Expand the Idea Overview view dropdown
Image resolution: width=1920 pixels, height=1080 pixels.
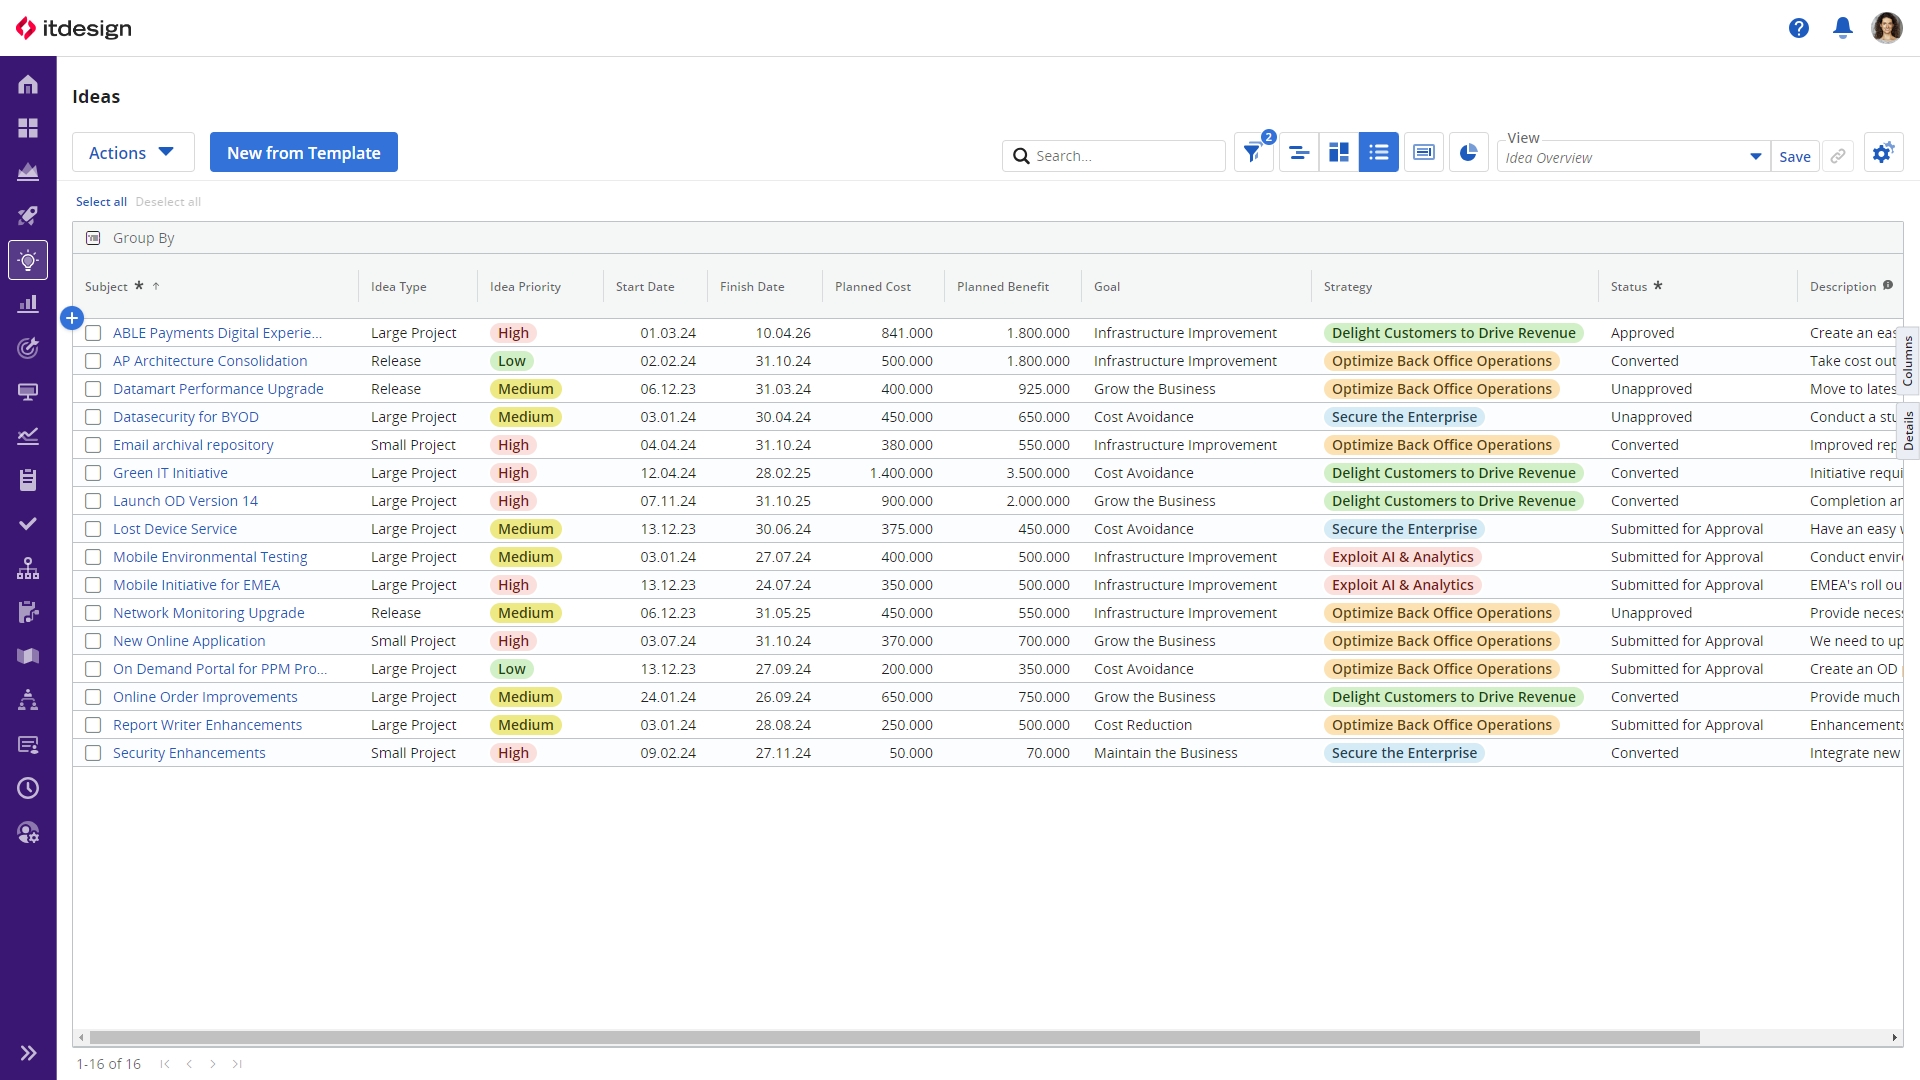coord(1754,157)
